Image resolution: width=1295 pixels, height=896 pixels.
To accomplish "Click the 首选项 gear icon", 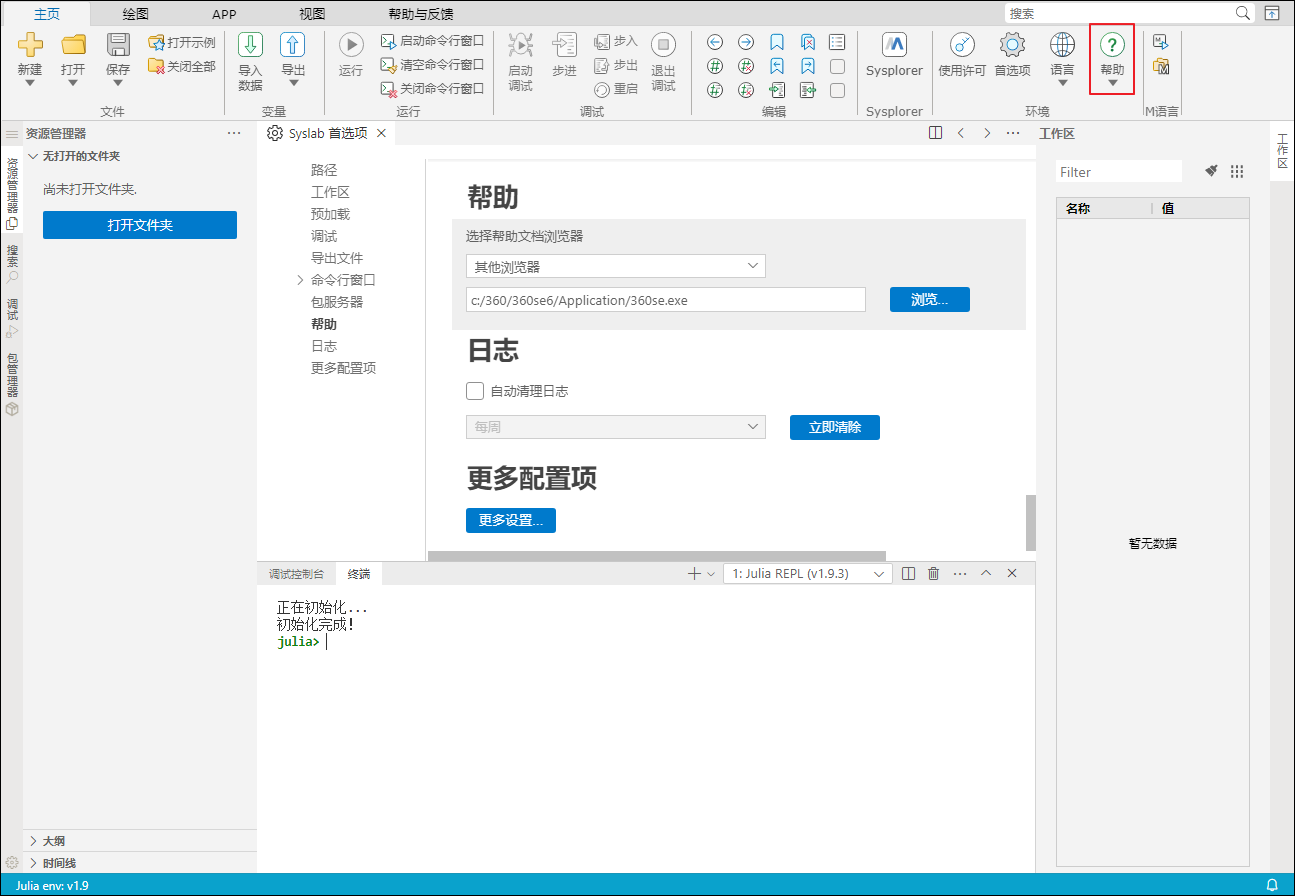I will point(1012,46).
